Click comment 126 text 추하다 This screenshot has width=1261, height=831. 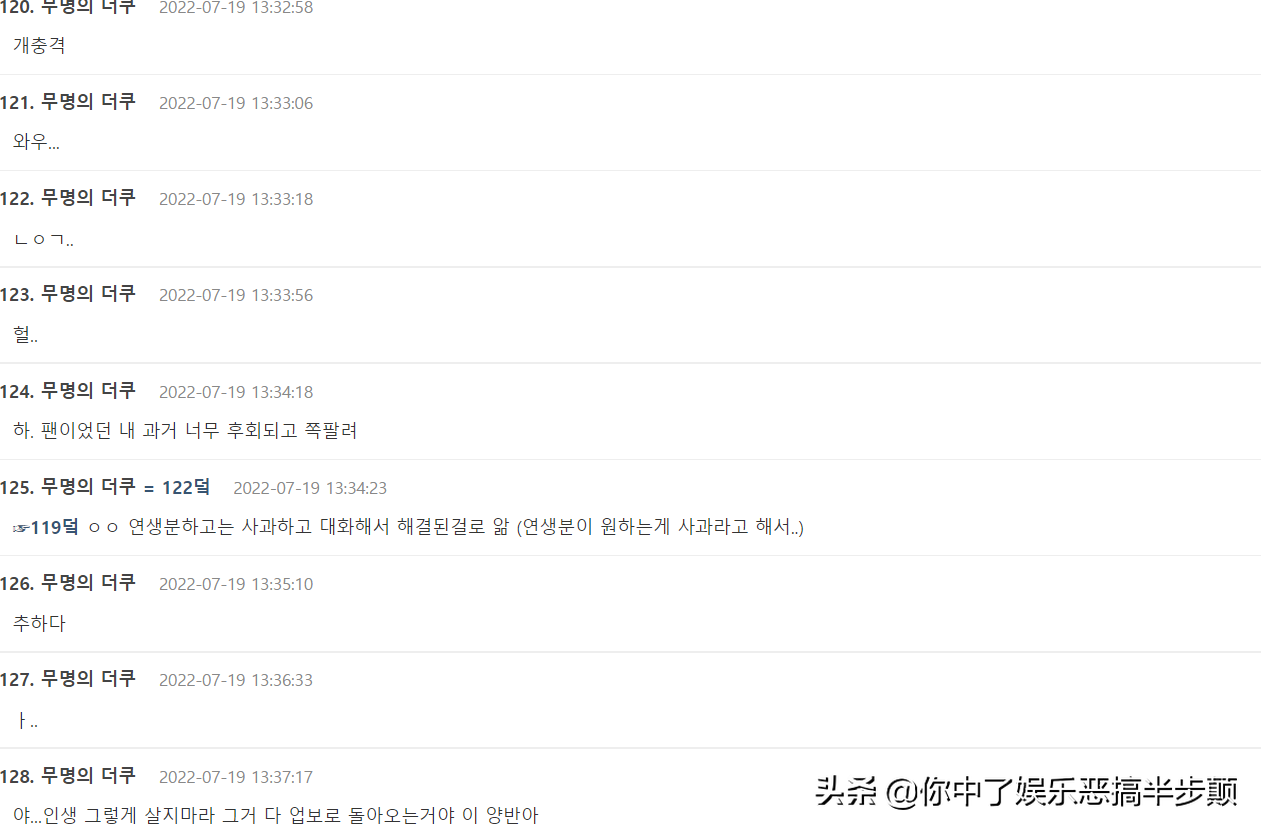tap(39, 623)
